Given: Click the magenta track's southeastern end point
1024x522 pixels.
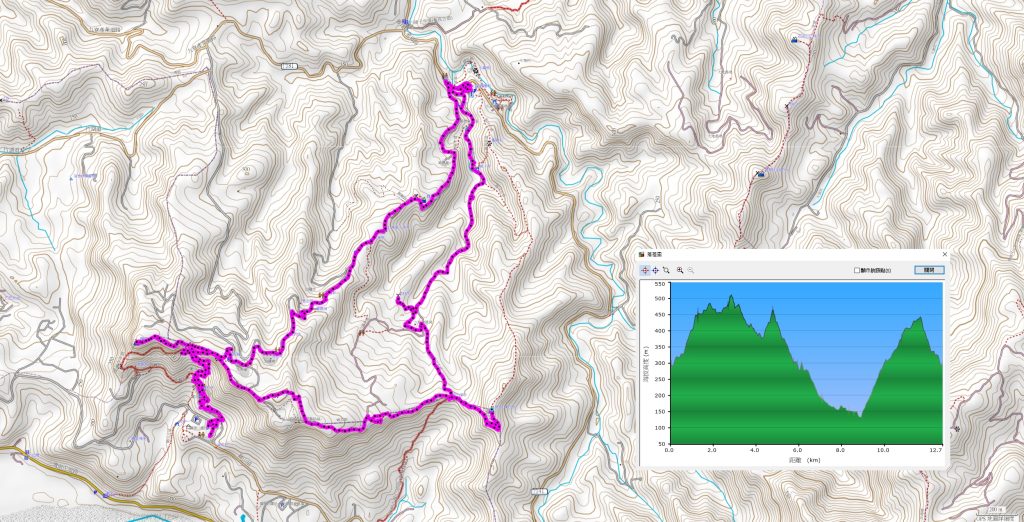Looking at the screenshot, I should (x=494, y=425).
